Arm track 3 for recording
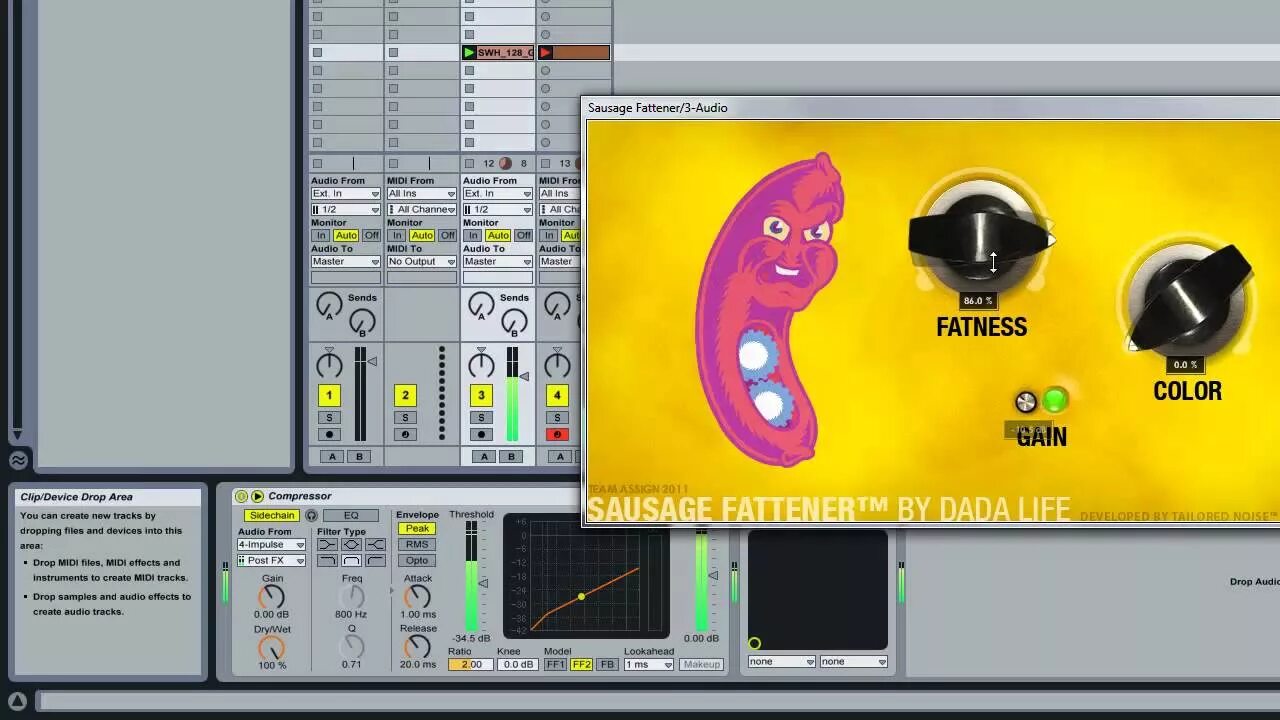Image resolution: width=1280 pixels, height=720 pixels. [x=481, y=434]
